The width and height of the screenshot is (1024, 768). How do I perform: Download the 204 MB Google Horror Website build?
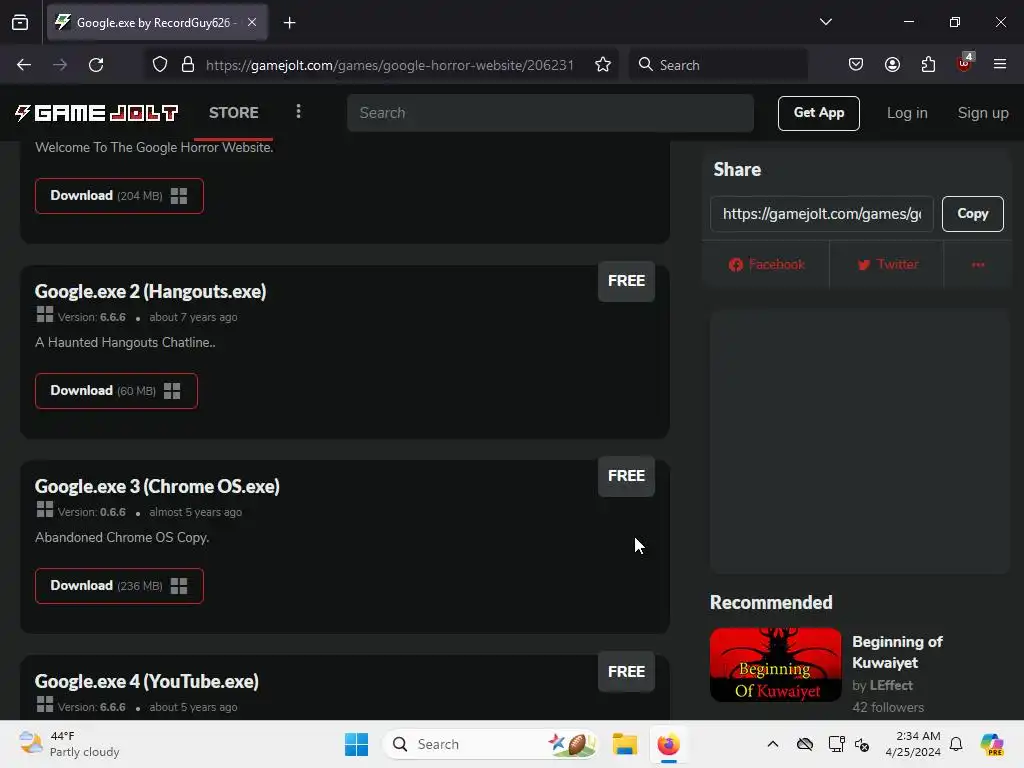click(119, 195)
